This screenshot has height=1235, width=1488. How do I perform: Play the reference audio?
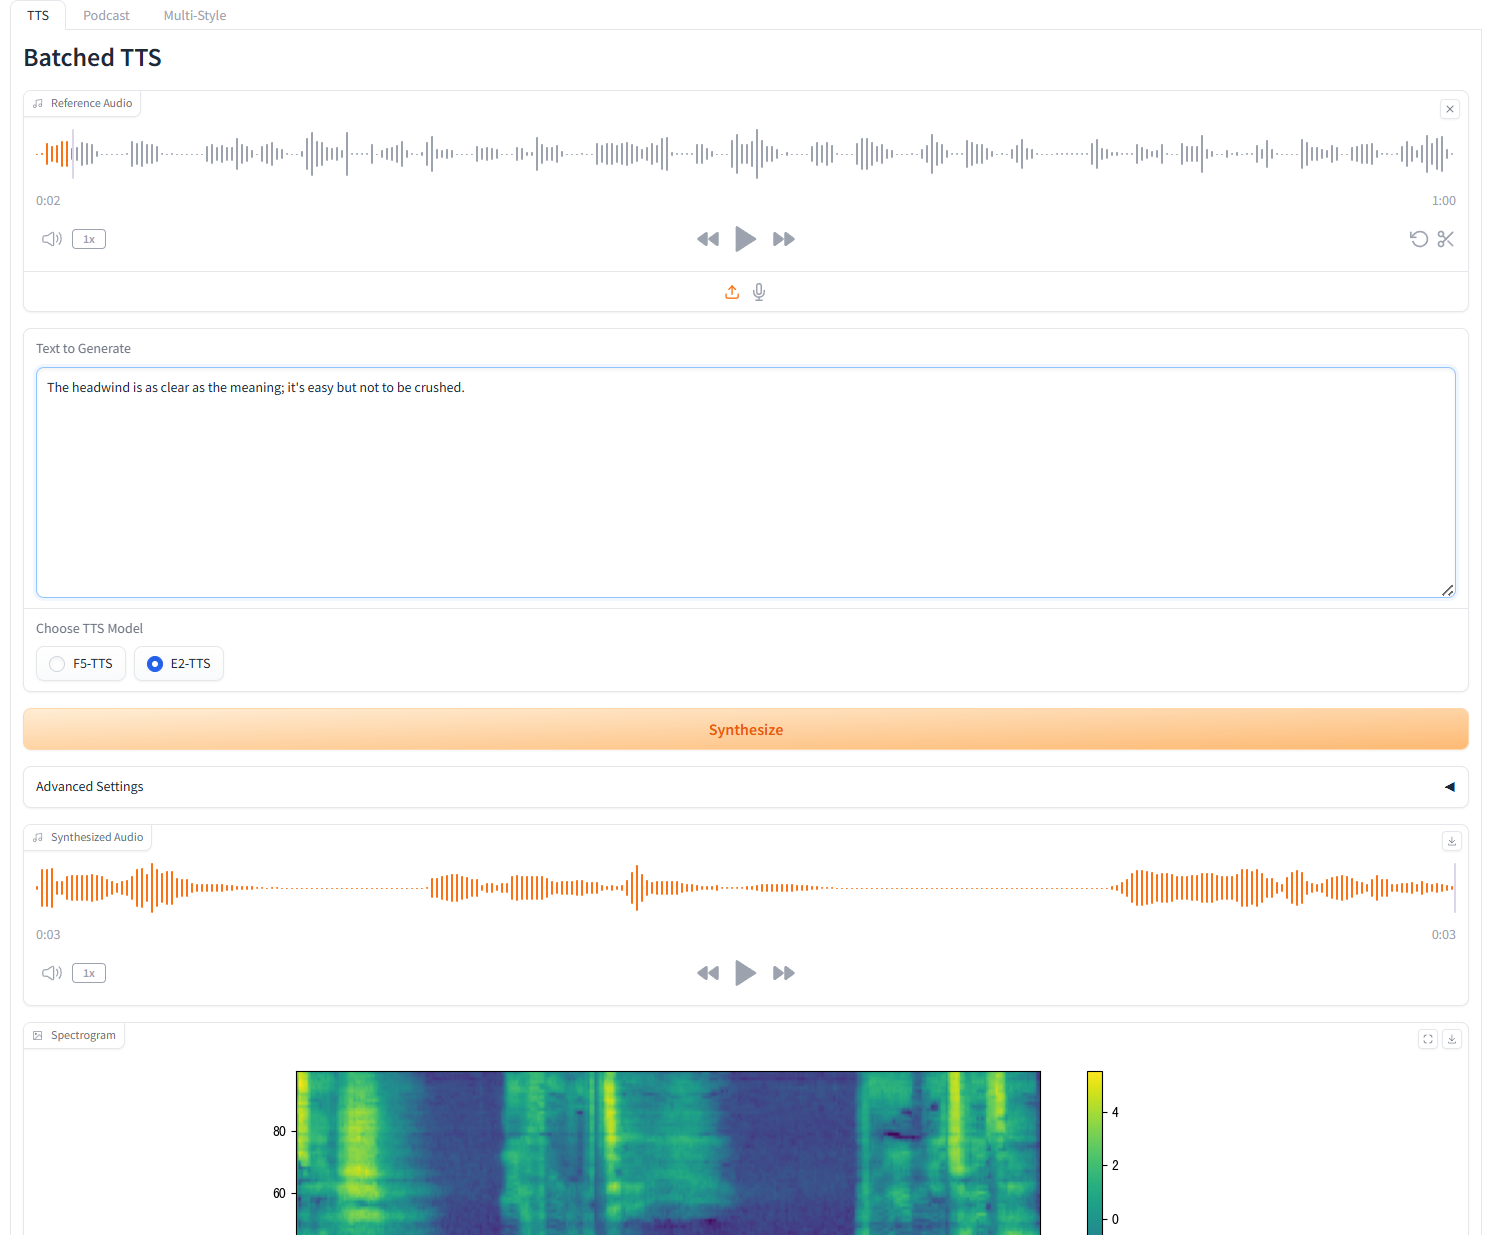pos(745,239)
